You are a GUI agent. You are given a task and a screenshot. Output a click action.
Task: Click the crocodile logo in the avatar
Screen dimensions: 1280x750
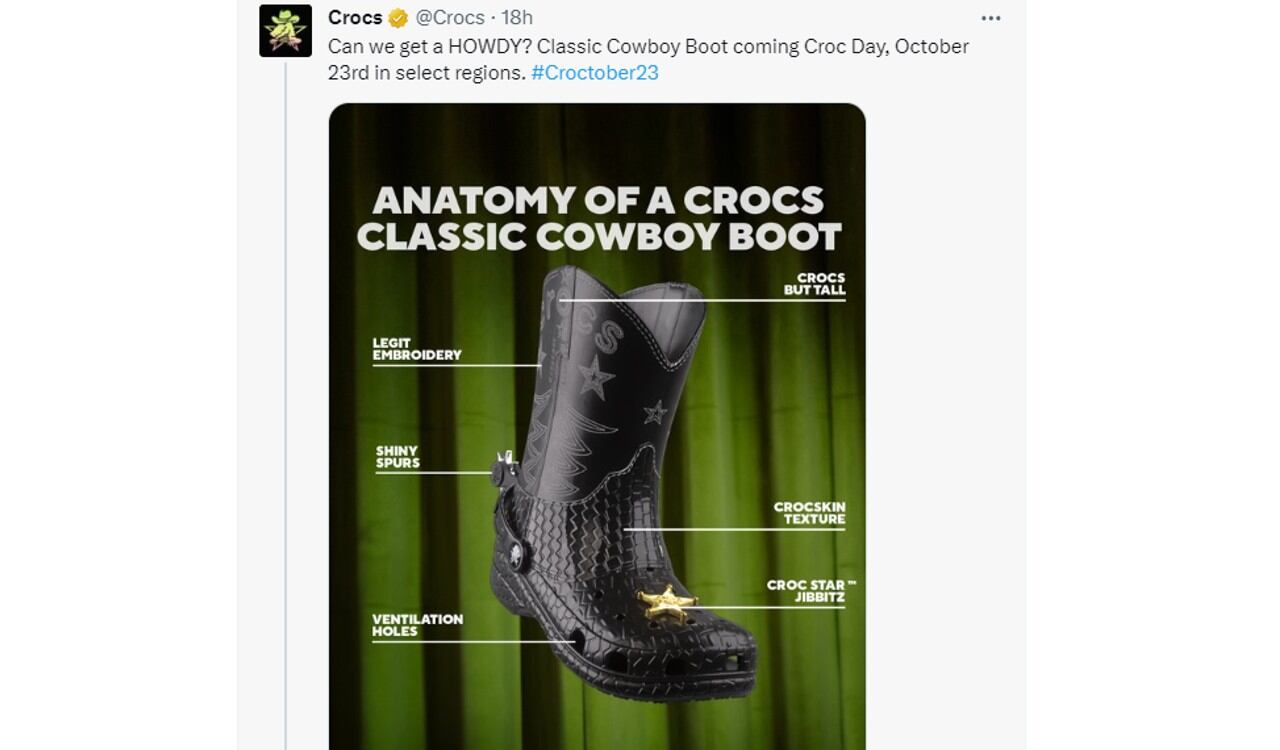[285, 24]
